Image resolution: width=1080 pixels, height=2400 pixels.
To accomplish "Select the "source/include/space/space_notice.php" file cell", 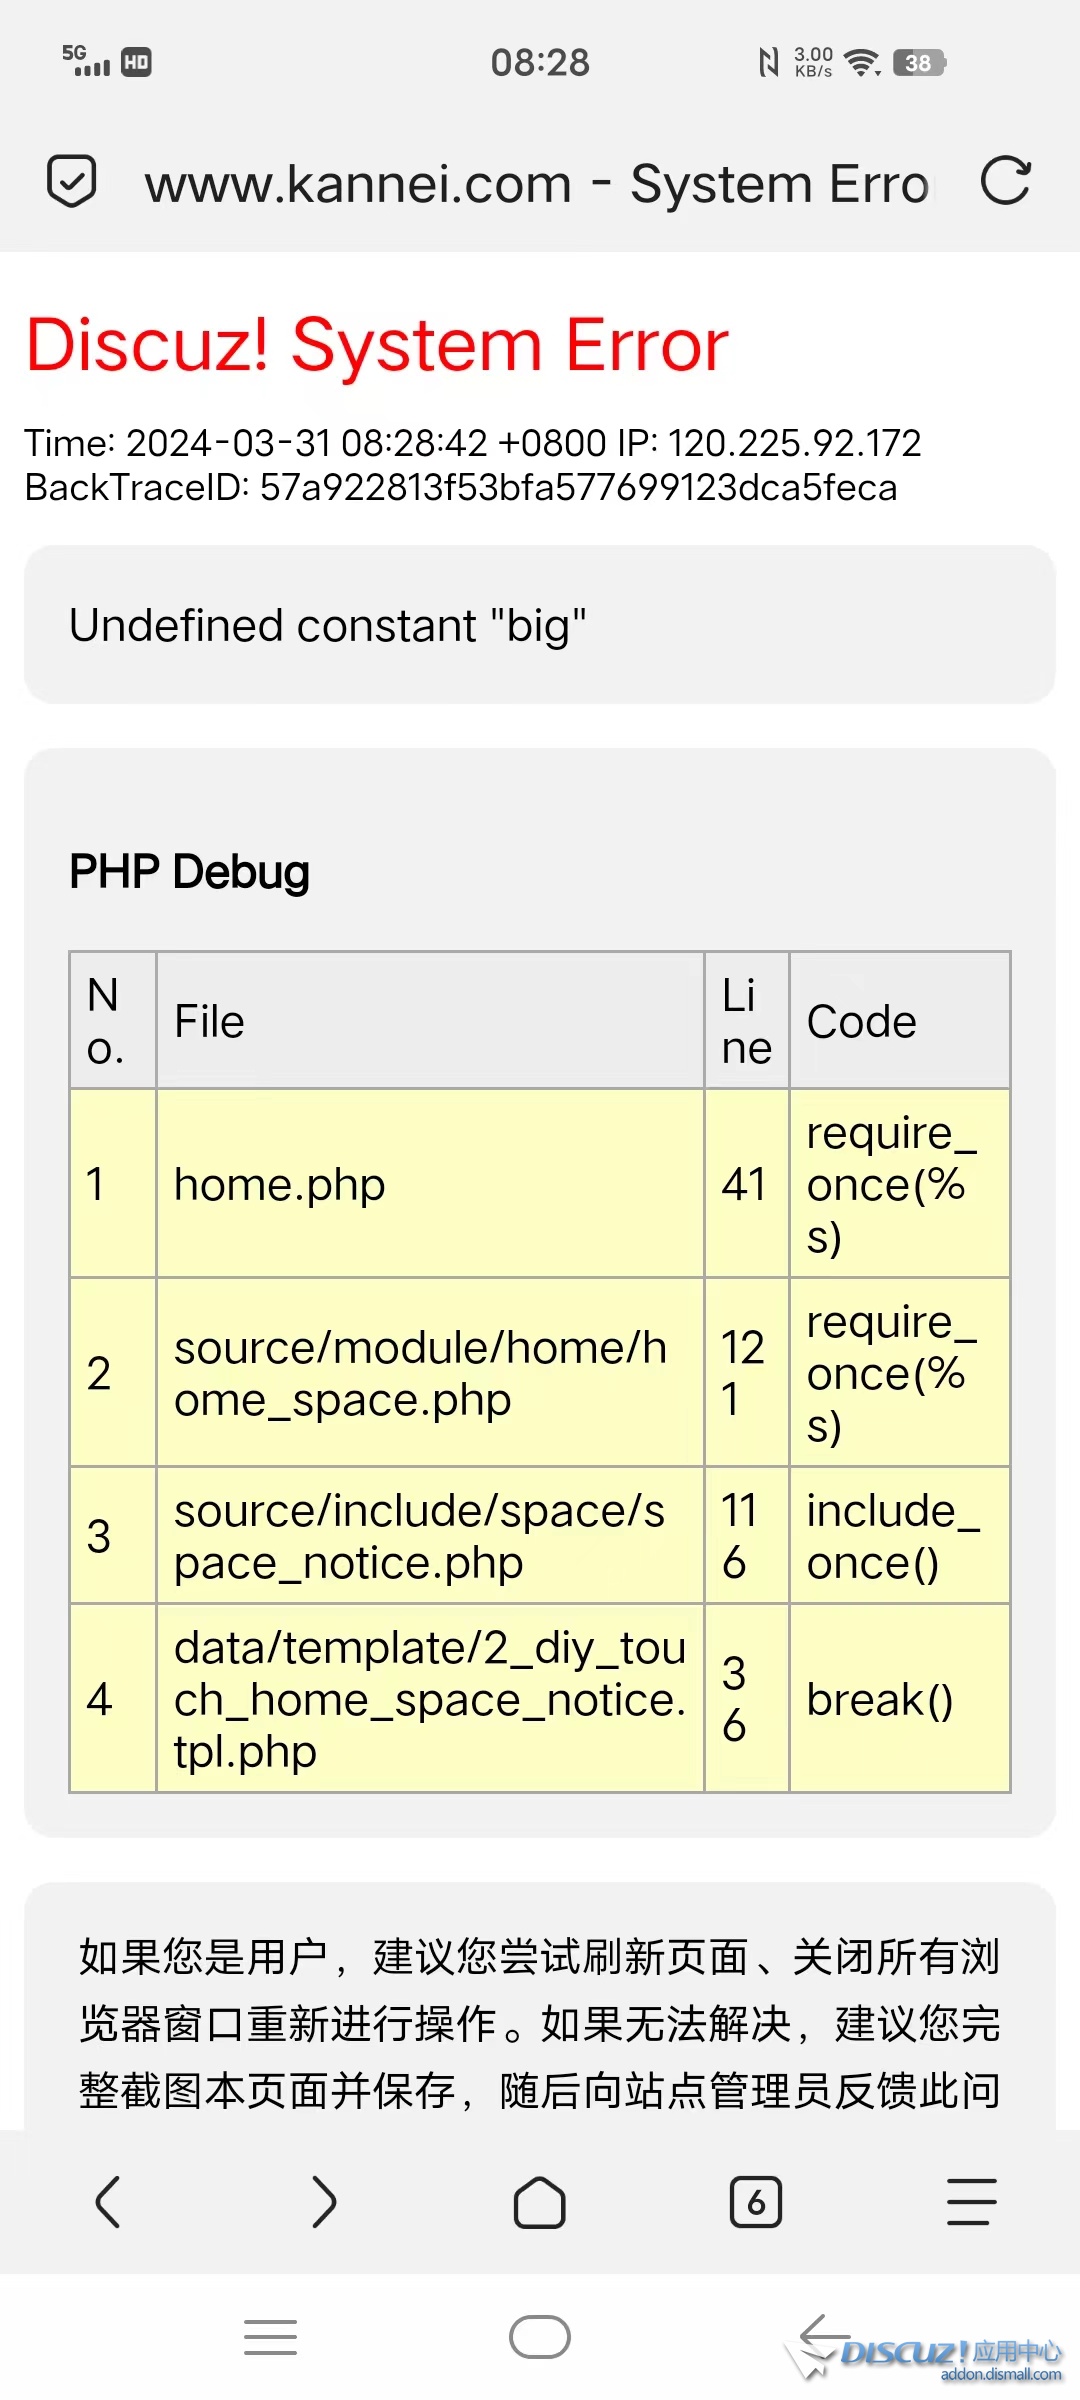I will pos(430,1536).
